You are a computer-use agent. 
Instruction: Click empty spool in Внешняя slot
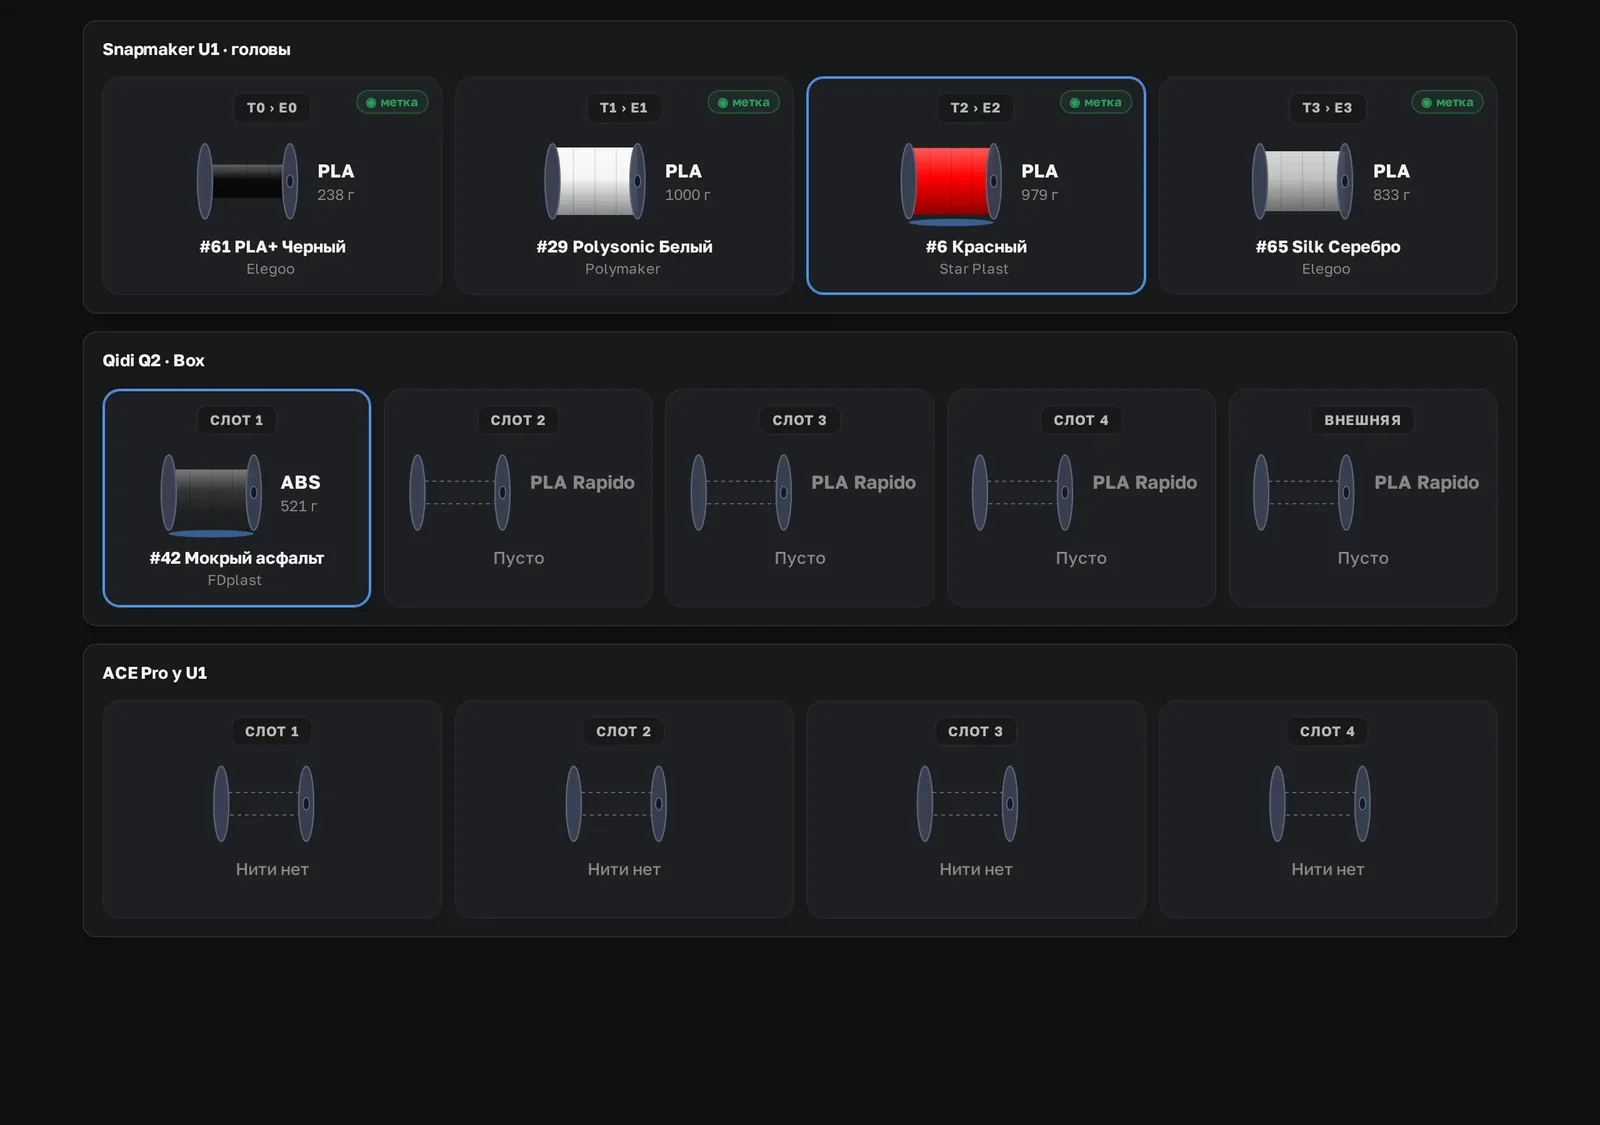(x=1304, y=492)
